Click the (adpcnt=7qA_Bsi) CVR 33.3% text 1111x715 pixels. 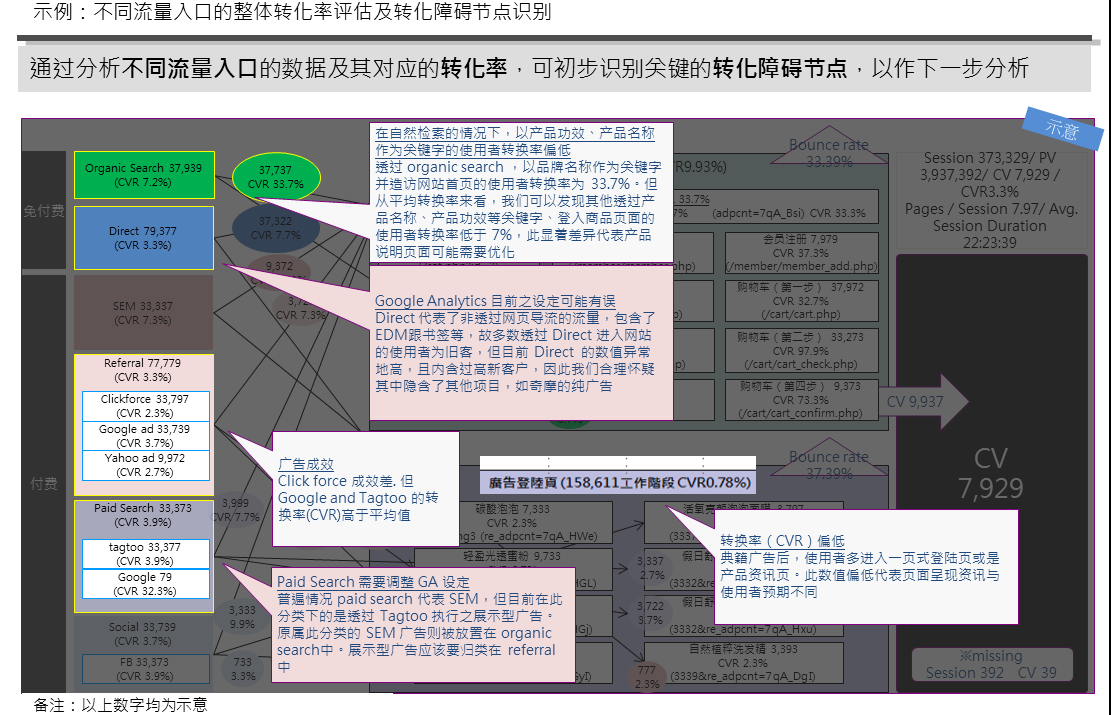click(x=789, y=213)
